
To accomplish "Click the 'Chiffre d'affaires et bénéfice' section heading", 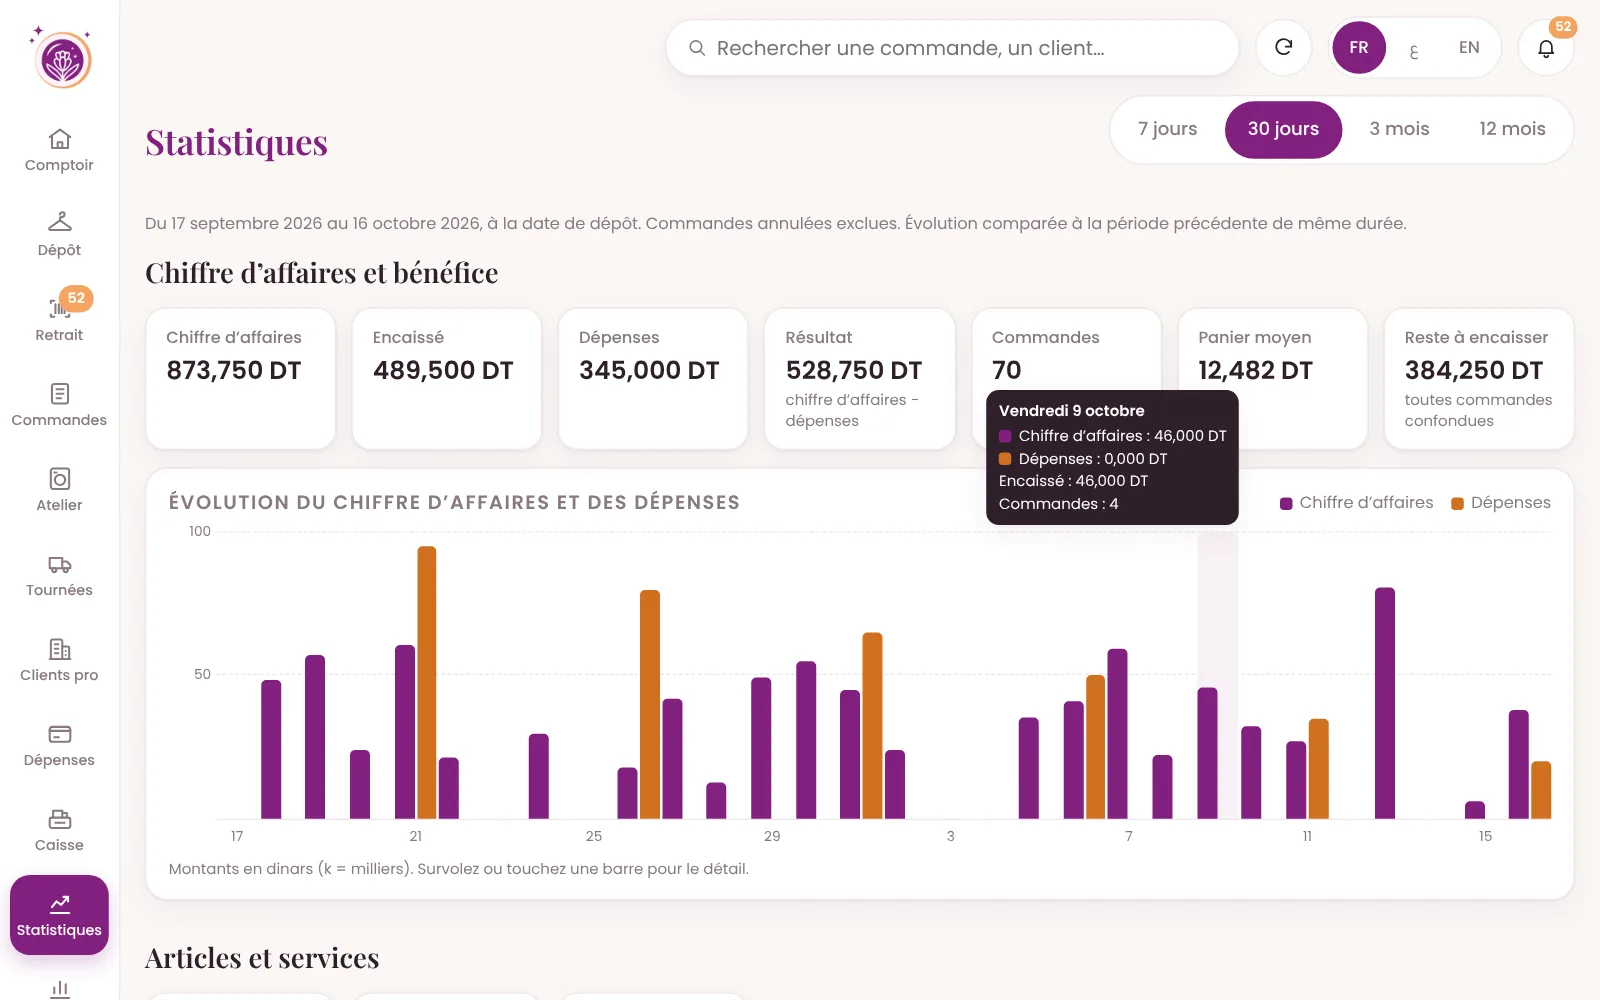I will 322,273.
